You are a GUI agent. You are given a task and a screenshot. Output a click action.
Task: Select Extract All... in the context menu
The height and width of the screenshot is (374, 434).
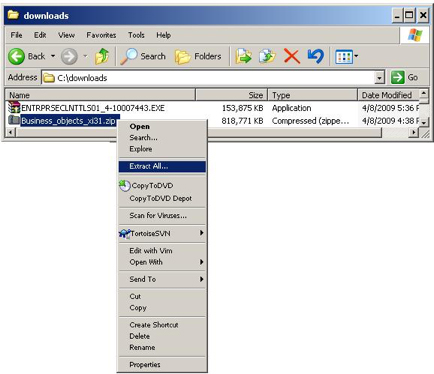[162, 166]
